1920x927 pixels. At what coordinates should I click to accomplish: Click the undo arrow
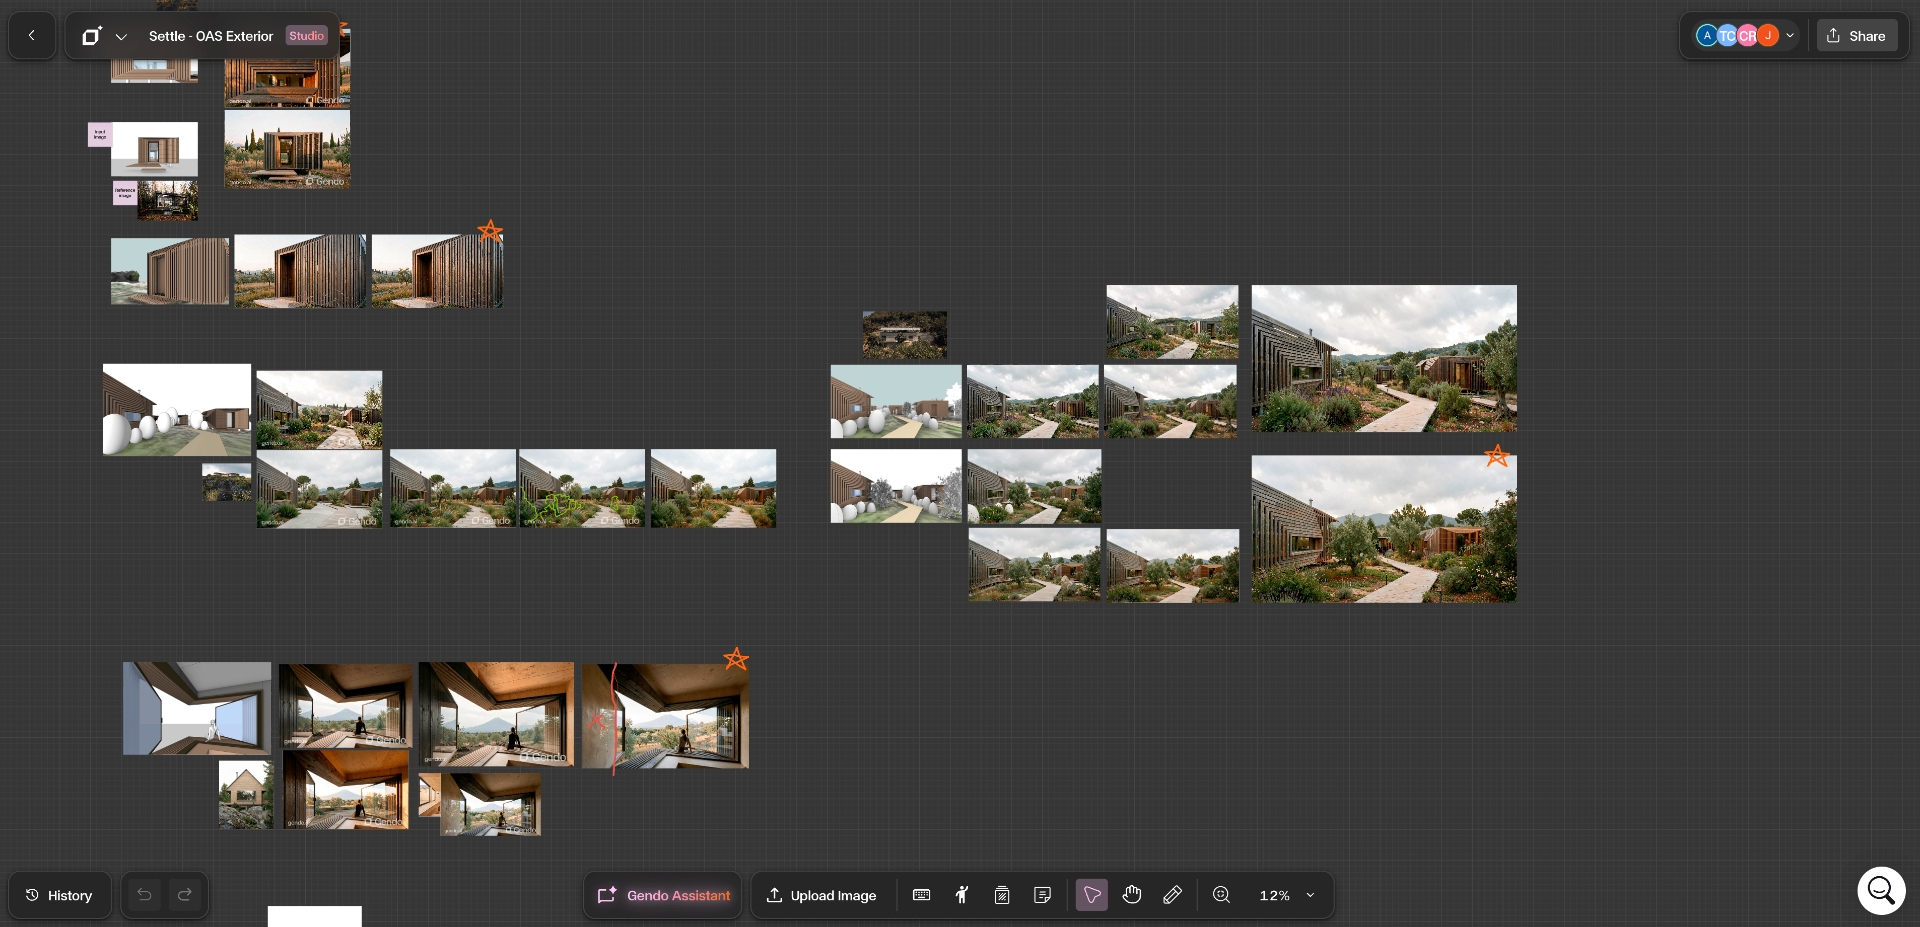click(144, 895)
